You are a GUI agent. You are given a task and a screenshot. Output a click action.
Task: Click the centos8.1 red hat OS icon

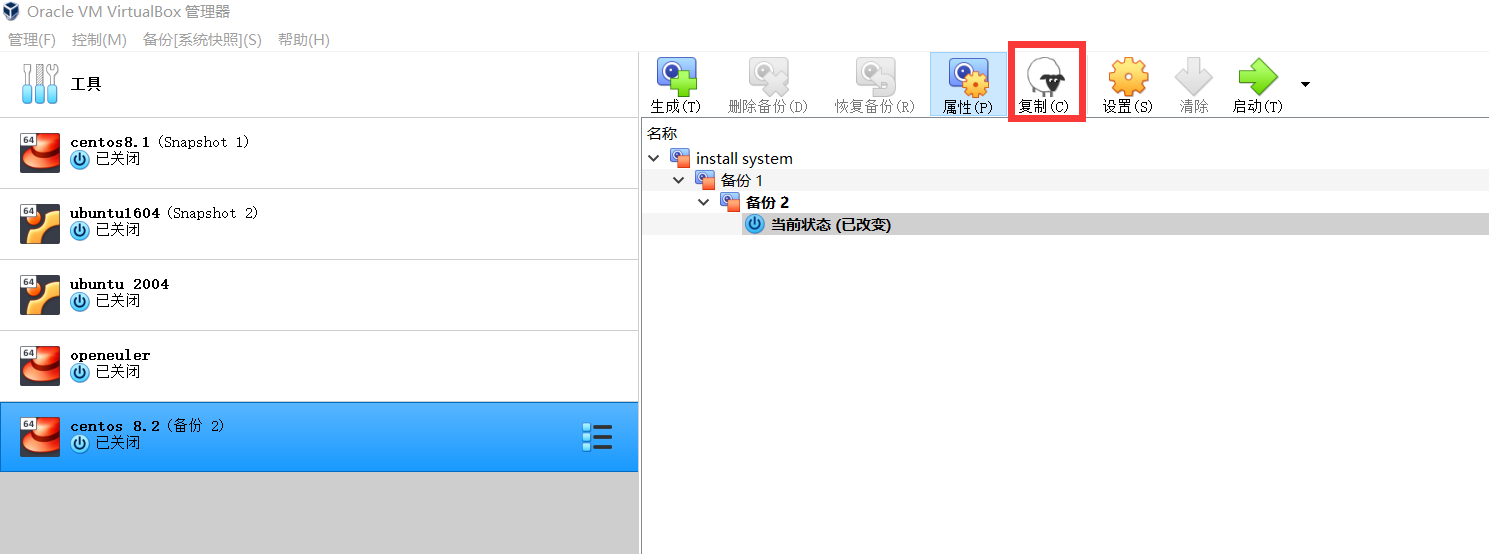[40, 153]
